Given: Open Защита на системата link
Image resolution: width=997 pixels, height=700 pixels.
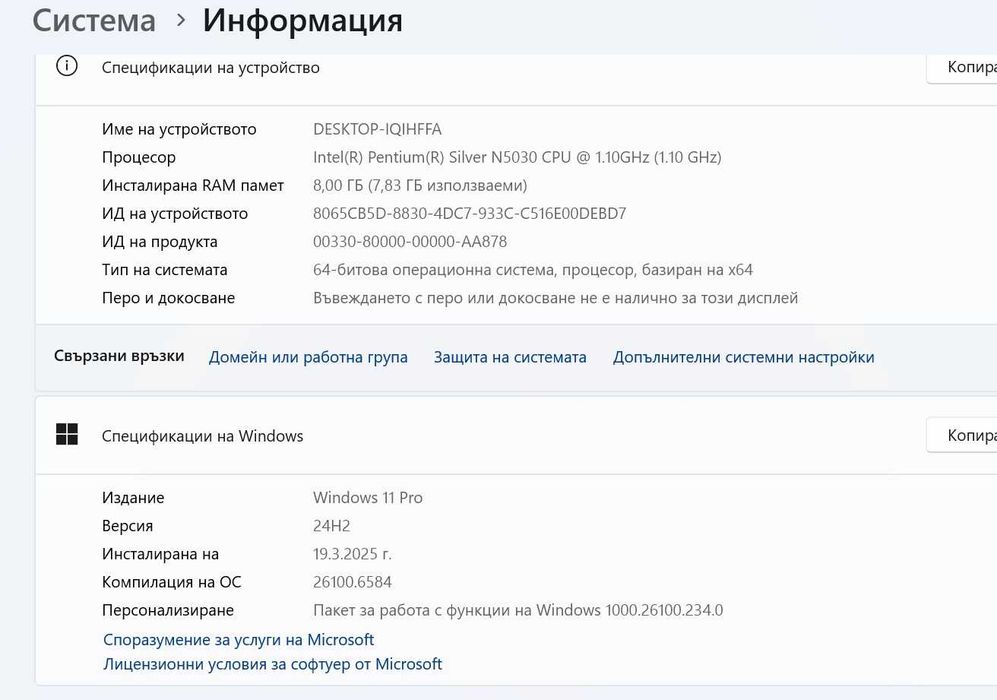Looking at the screenshot, I should click(510, 357).
